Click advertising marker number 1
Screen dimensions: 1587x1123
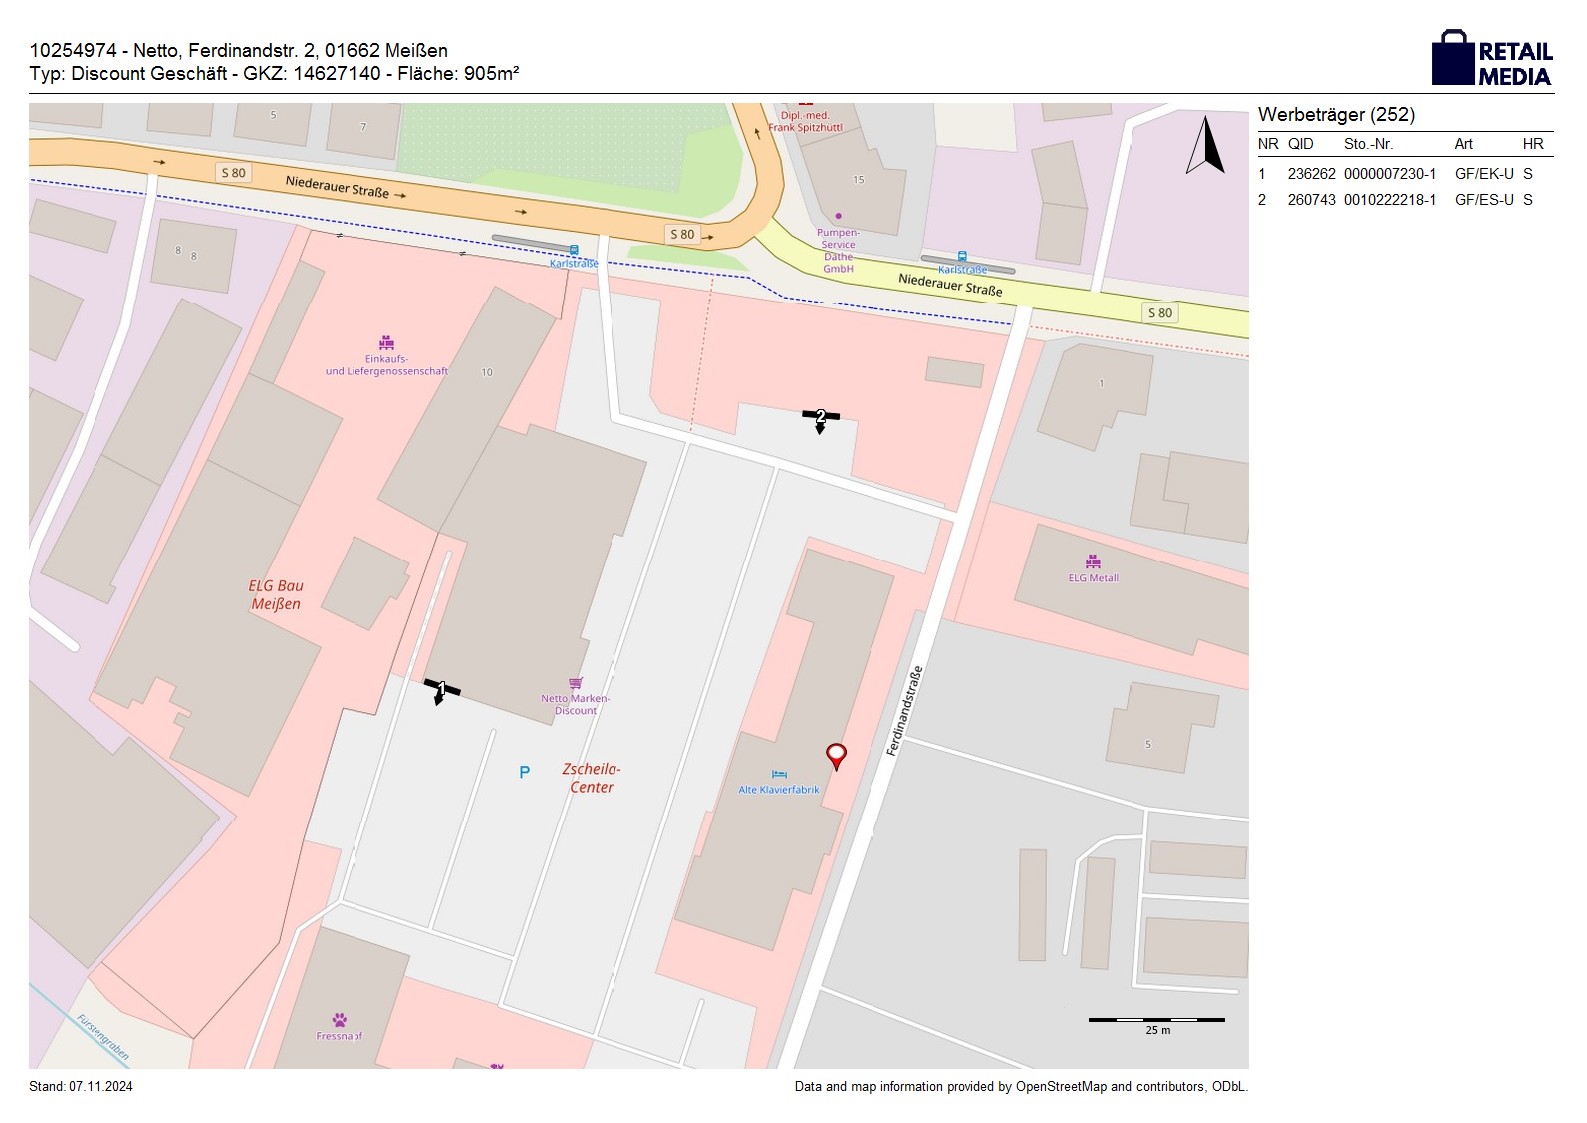[x=441, y=690]
